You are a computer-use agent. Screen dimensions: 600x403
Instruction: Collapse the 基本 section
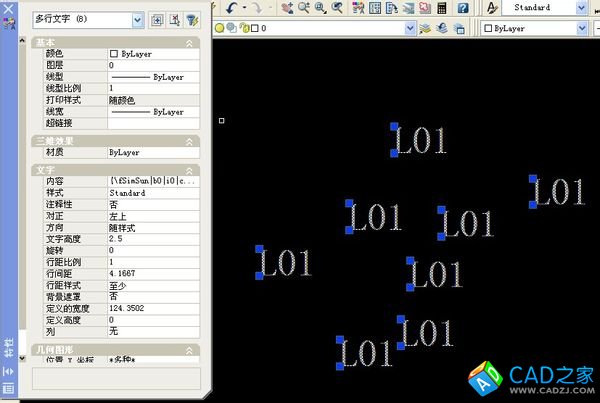[x=191, y=43]
